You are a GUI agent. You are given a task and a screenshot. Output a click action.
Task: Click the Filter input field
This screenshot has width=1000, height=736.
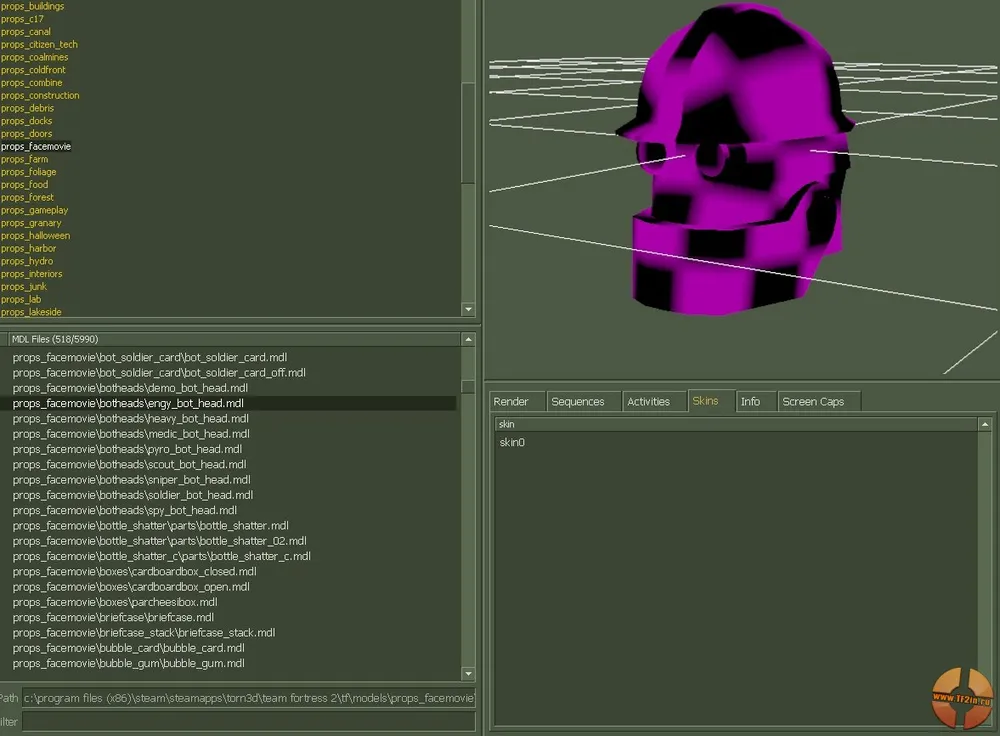[x=248, y=721]
